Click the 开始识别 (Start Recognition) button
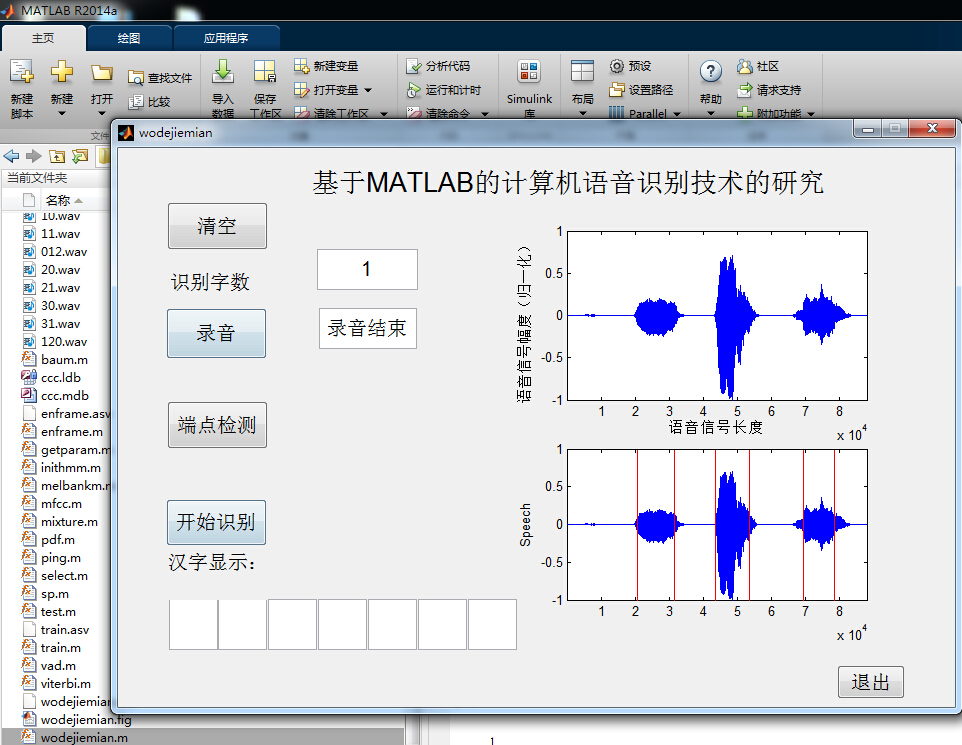The width and height of the screenshot is (962, 745). click(x=217, y=522)
